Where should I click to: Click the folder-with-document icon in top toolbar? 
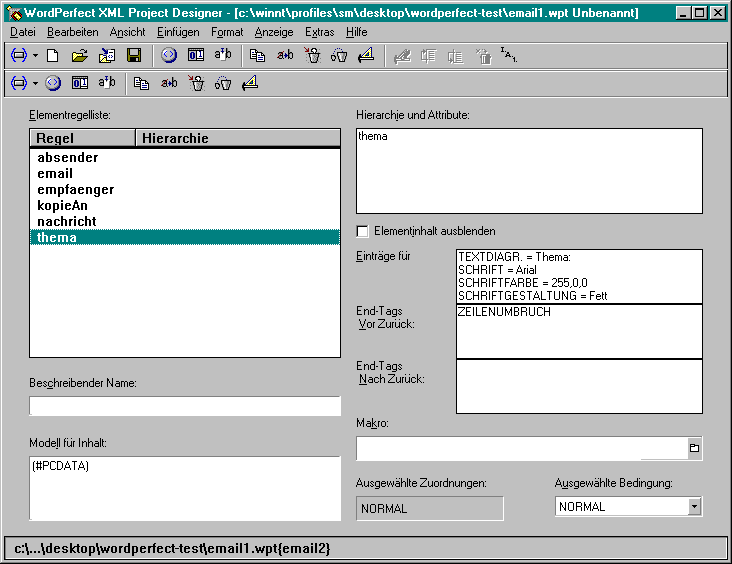pyautogui.click(x=107, y=56)
